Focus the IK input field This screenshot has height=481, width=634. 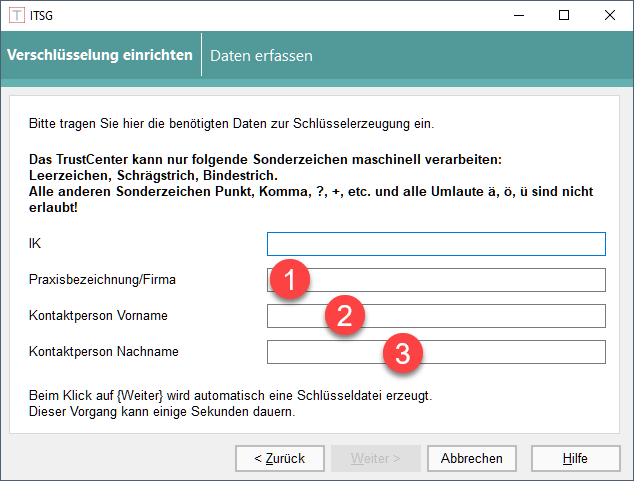(x=436, y=244)
